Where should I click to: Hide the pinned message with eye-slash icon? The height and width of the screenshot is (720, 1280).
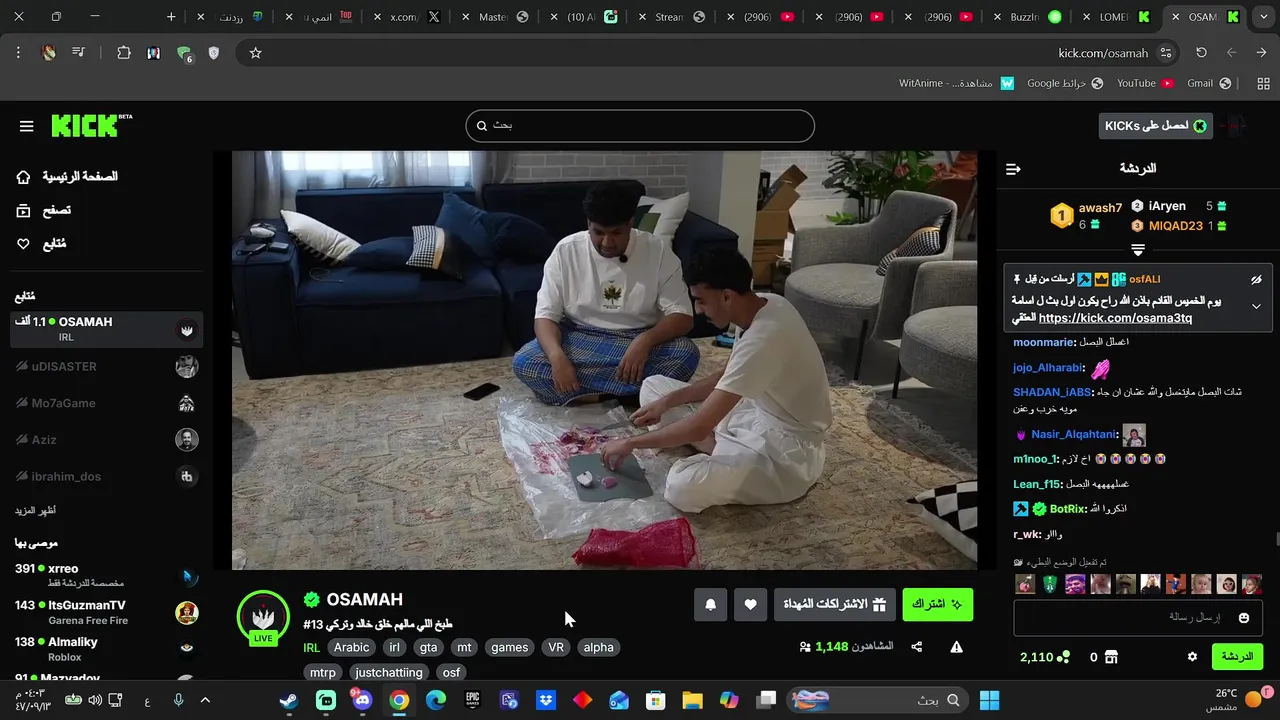[x=1256, y=280]
